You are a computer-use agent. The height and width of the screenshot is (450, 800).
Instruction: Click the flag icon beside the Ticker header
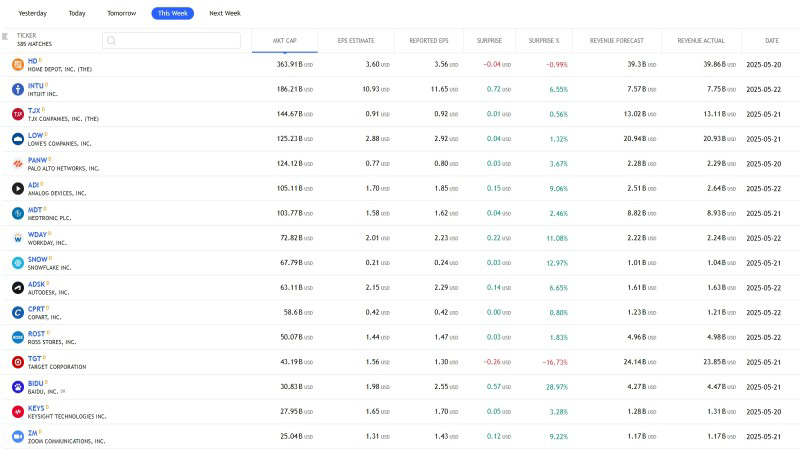tap(5, 37)
